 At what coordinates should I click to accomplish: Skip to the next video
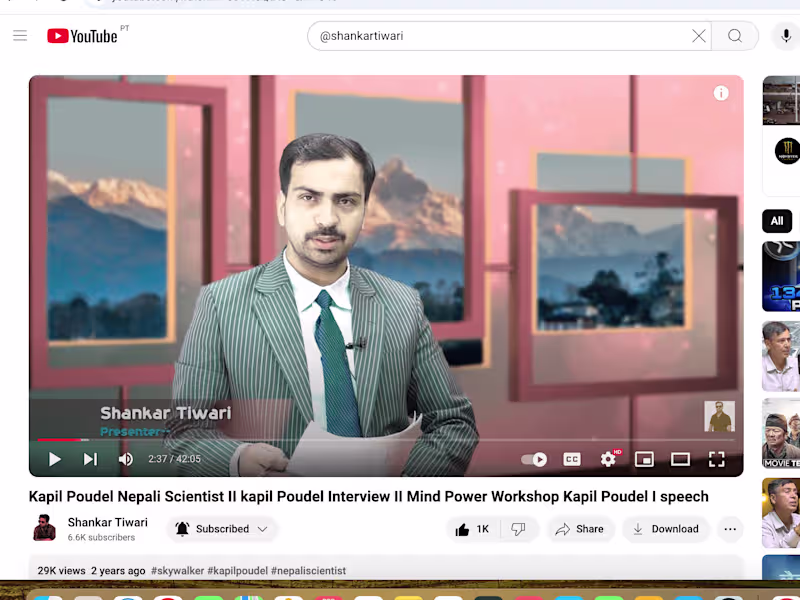90,459
